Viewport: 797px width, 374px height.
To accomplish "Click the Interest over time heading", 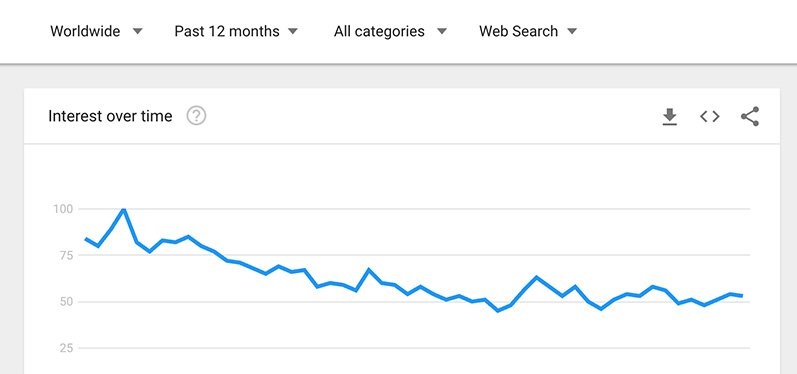I will point(110,116).
